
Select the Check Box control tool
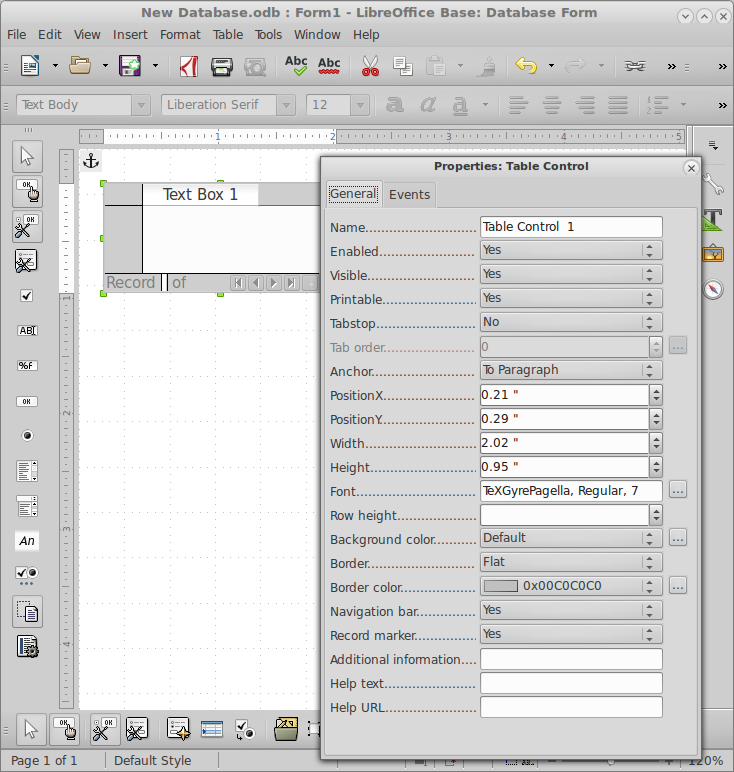click(x=27, y=296)
